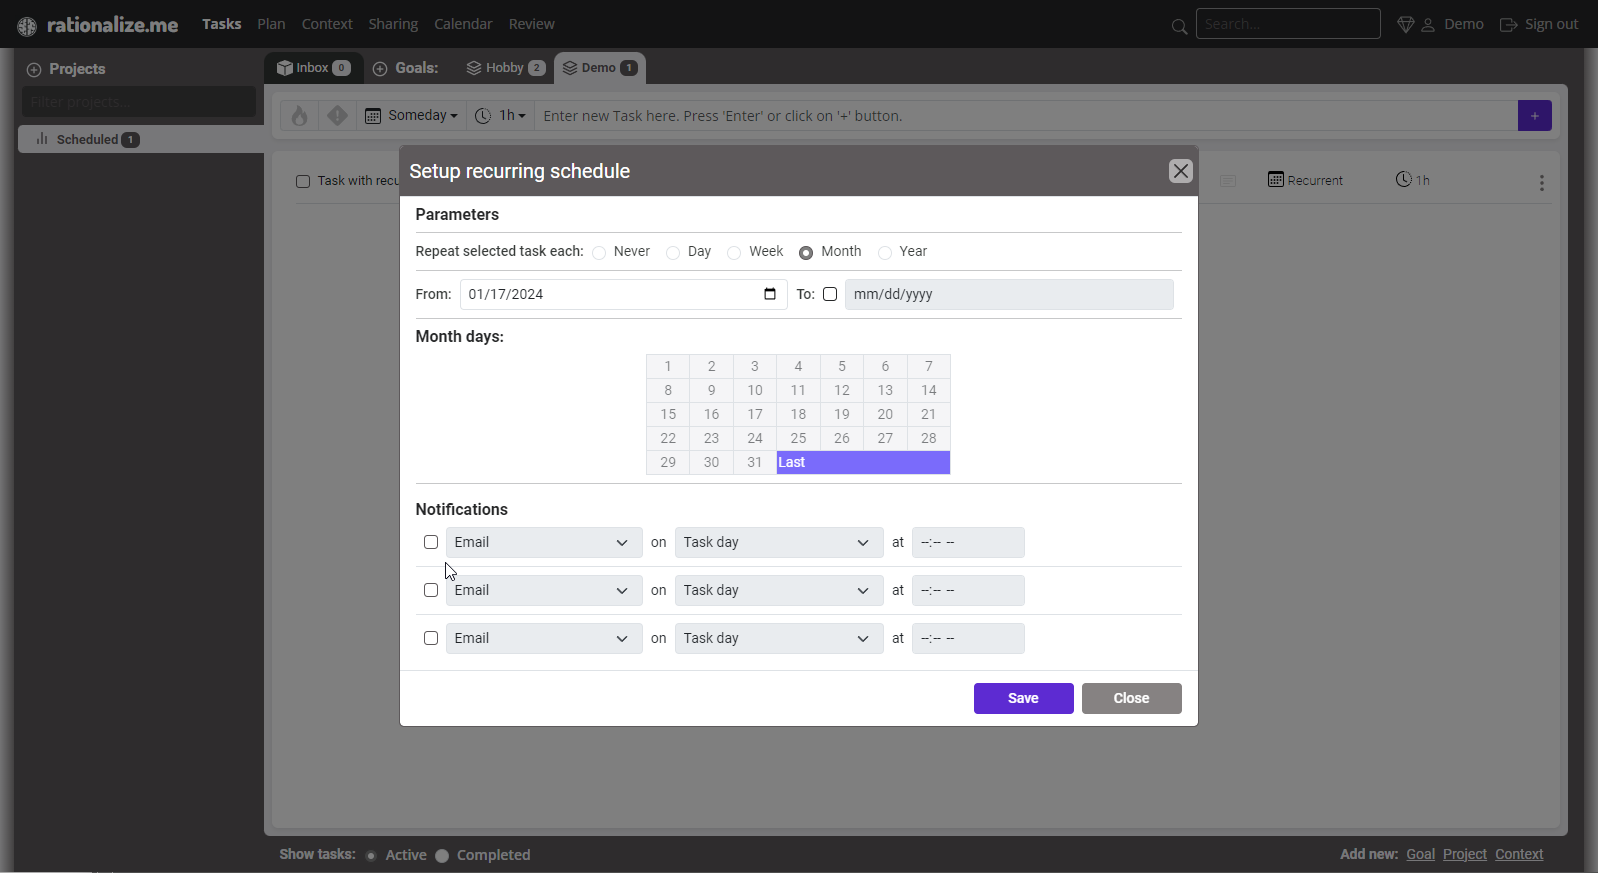Click the first notification time field
The height and width of the screenshot is (873, 1598).
pyautogui.click(x=967, y=542)
